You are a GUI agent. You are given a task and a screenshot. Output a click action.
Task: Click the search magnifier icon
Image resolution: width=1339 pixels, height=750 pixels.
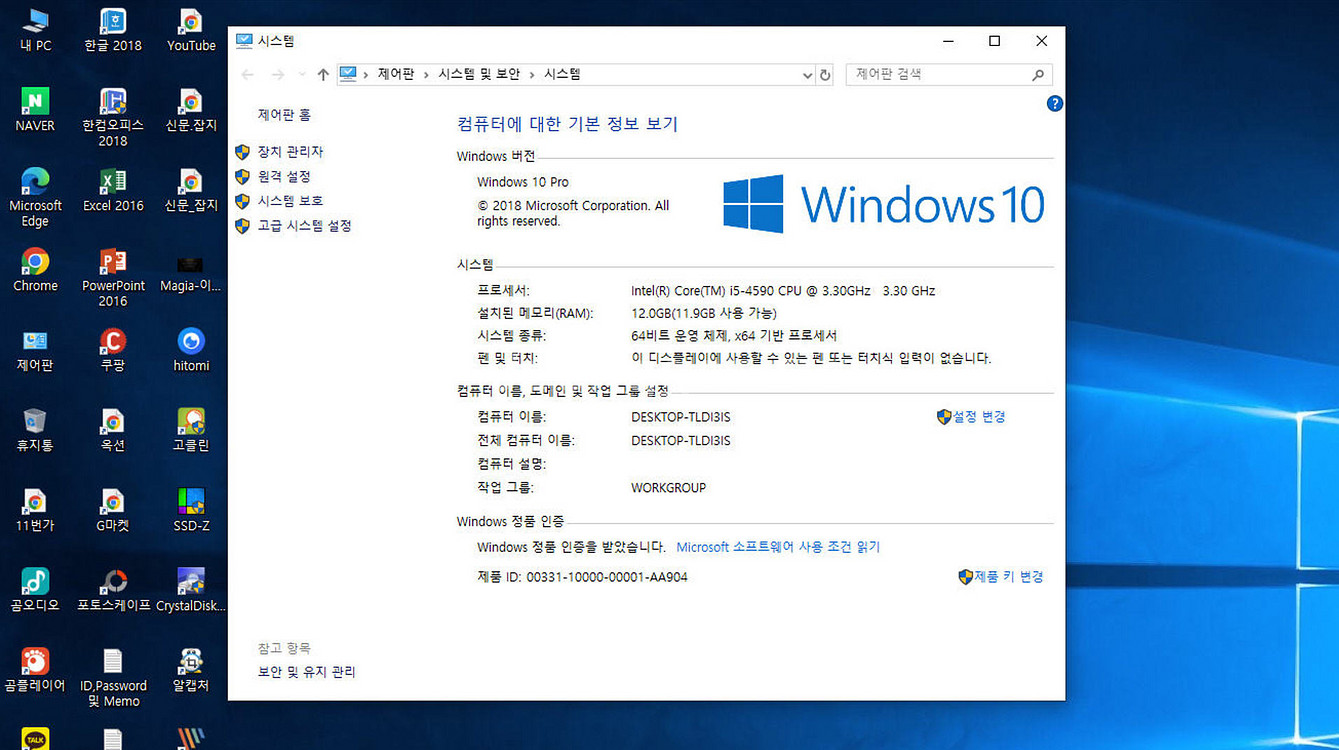coord(1038,74)
